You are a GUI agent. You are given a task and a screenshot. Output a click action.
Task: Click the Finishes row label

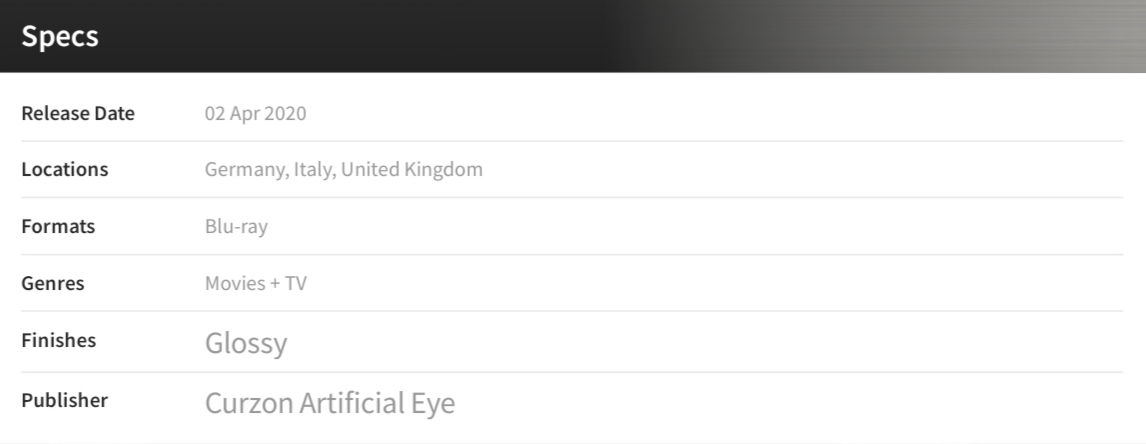pyautogui.click(x=59, y=341)
